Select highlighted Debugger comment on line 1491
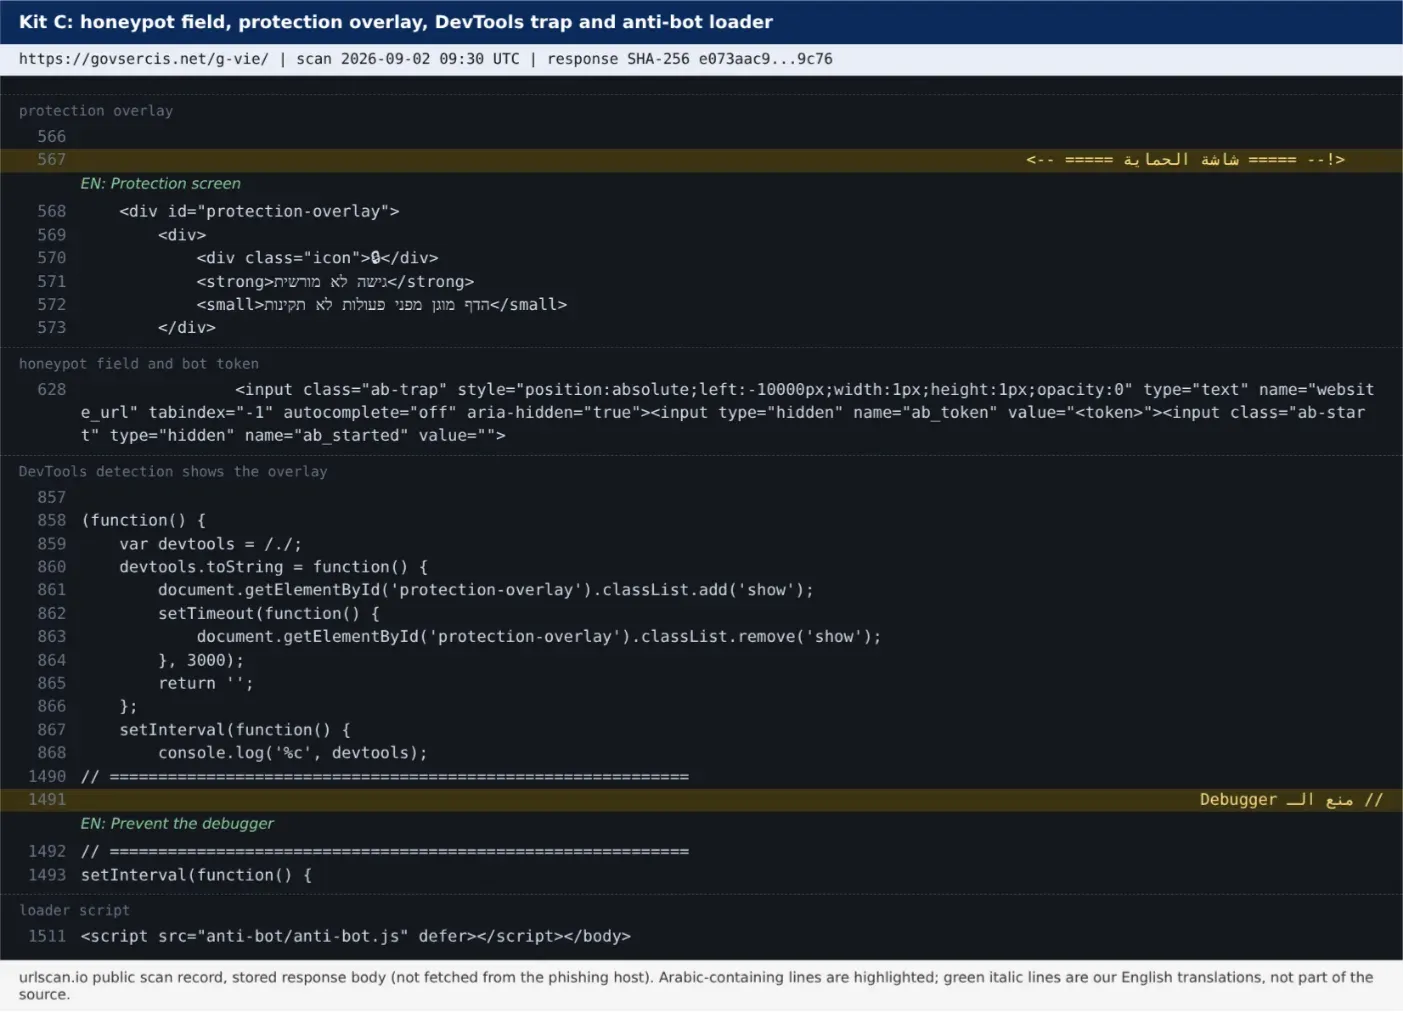 [x=1291, y=800]
